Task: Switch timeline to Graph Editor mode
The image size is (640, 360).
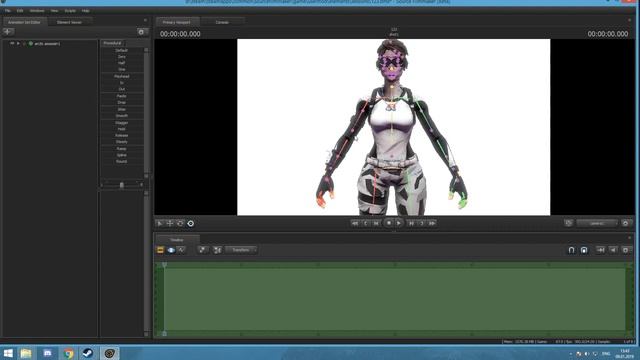Action: pos(181,250)
